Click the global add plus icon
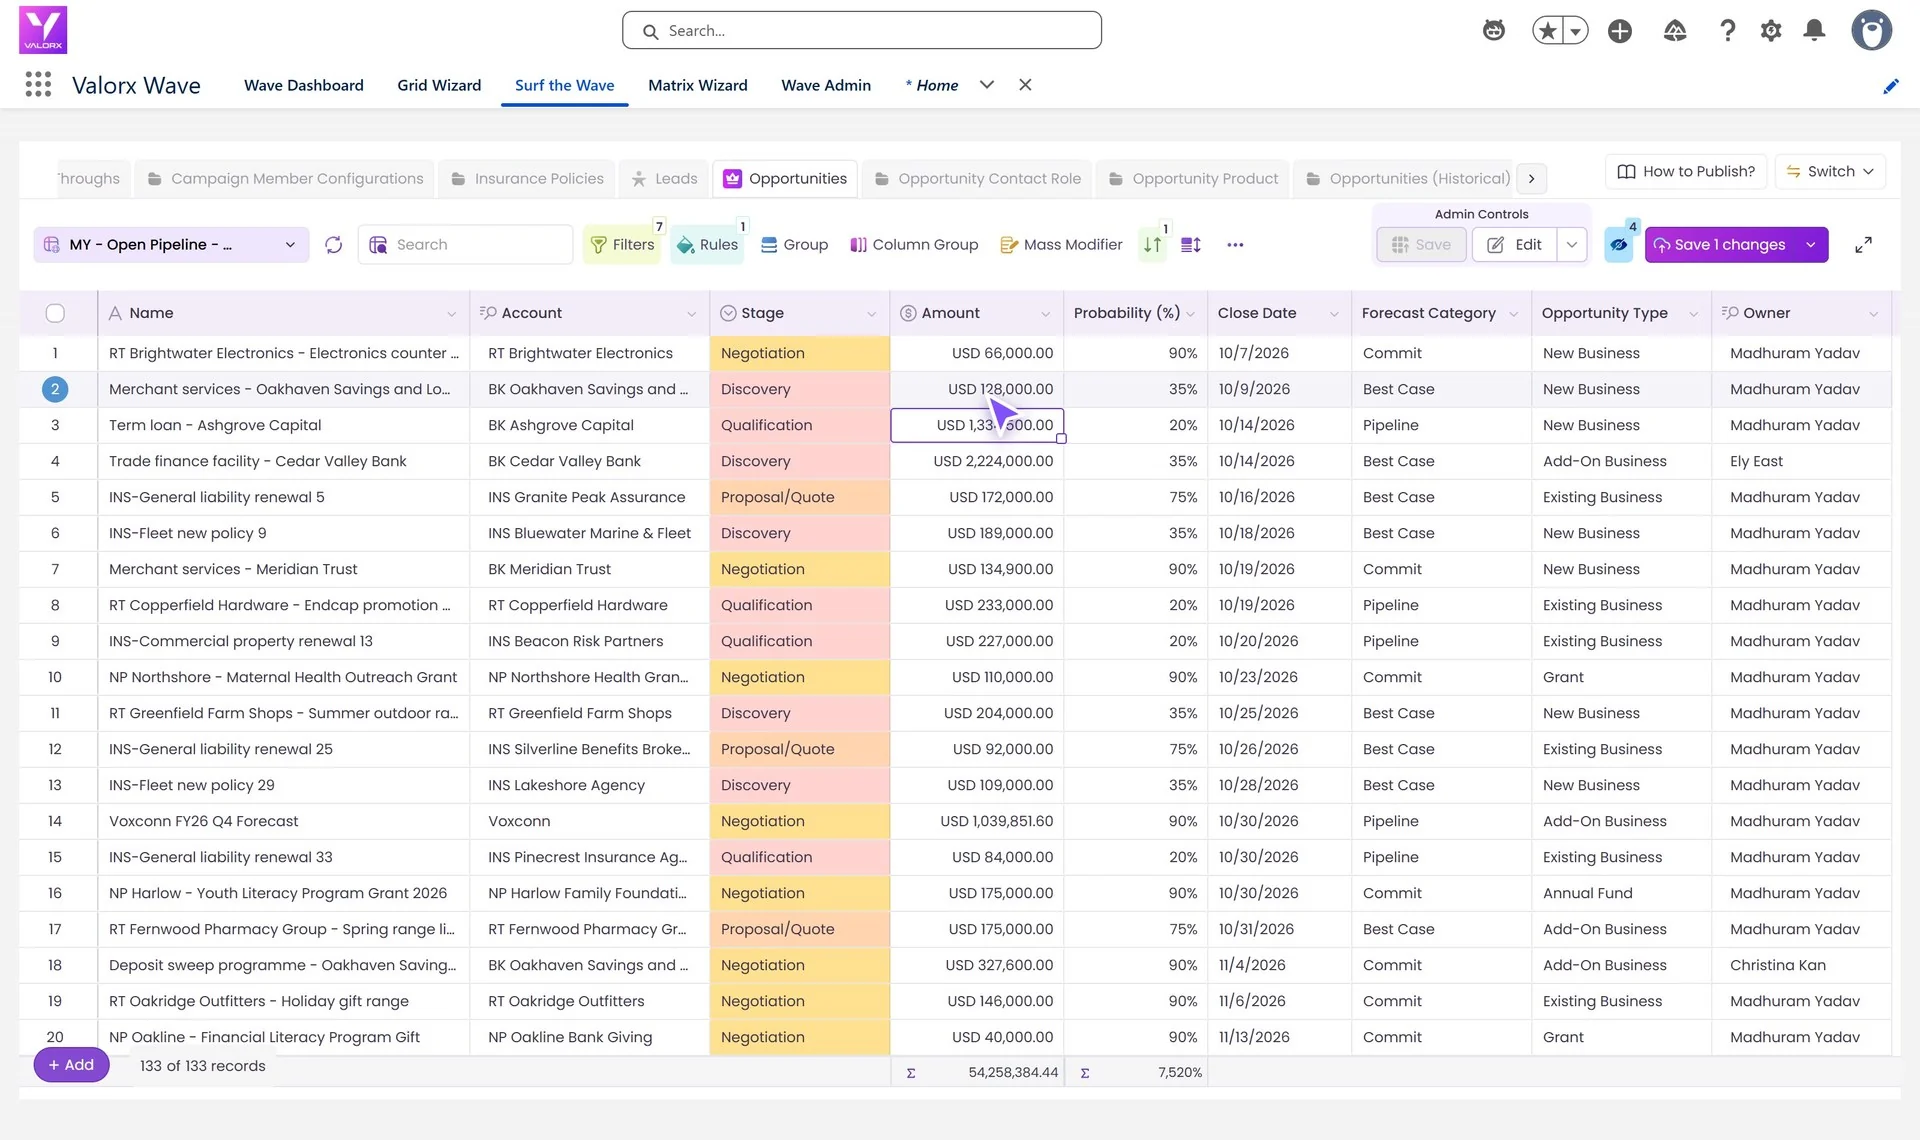 pos(1620,31)
